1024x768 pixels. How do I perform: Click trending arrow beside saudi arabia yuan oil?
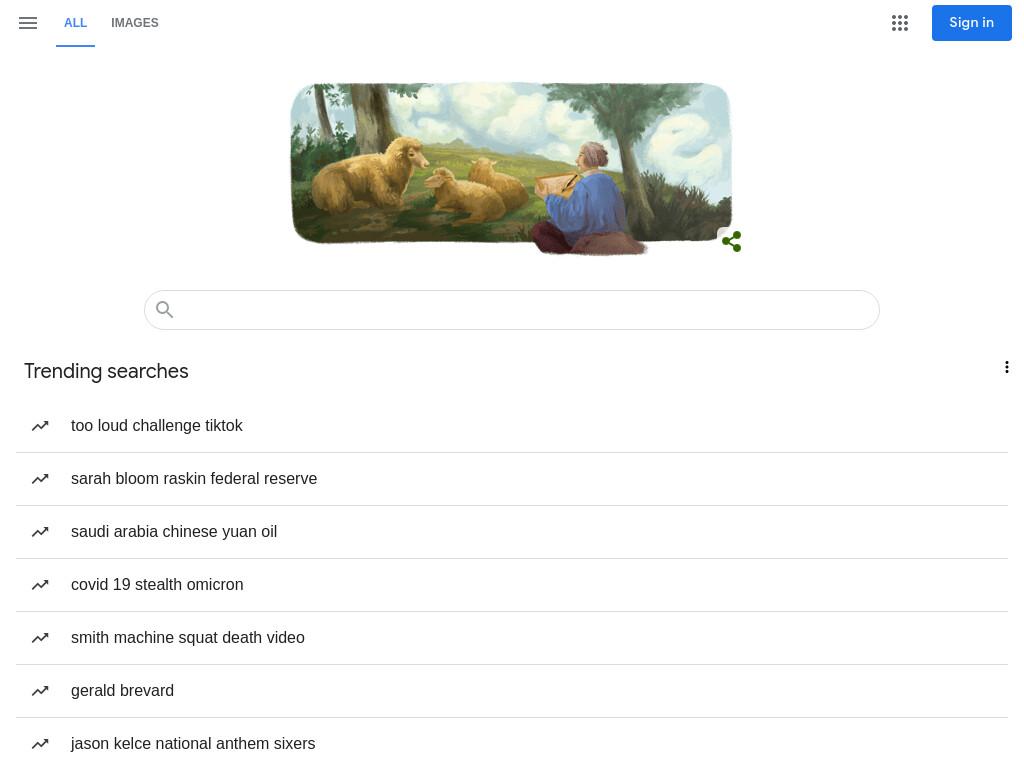40,532
